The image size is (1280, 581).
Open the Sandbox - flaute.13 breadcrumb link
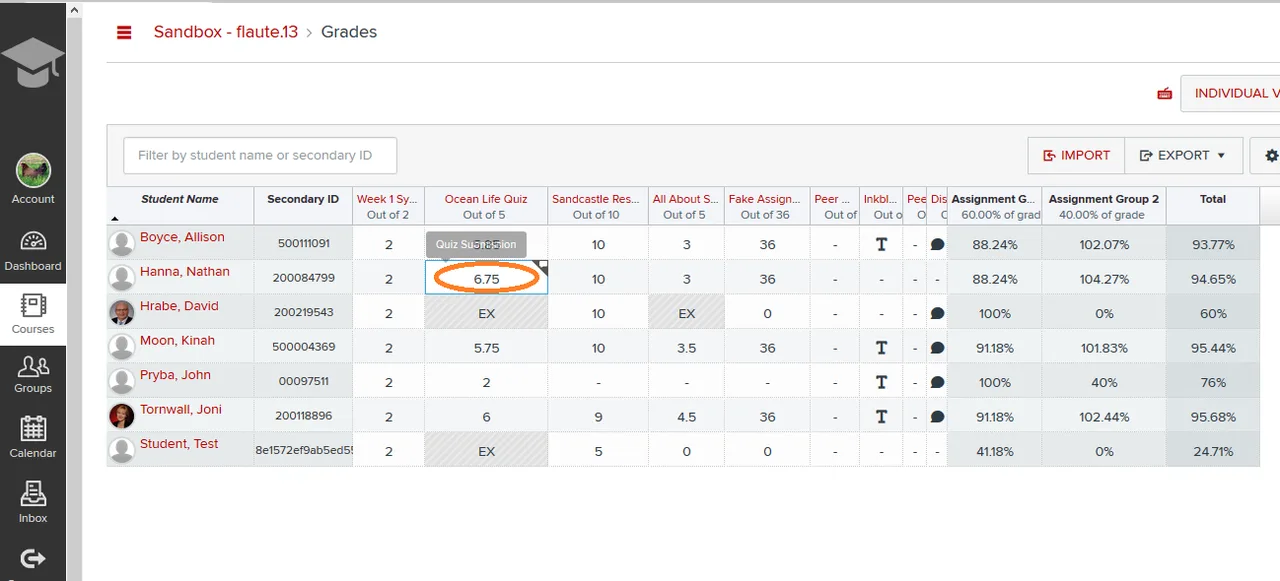(x=226, y=32)
